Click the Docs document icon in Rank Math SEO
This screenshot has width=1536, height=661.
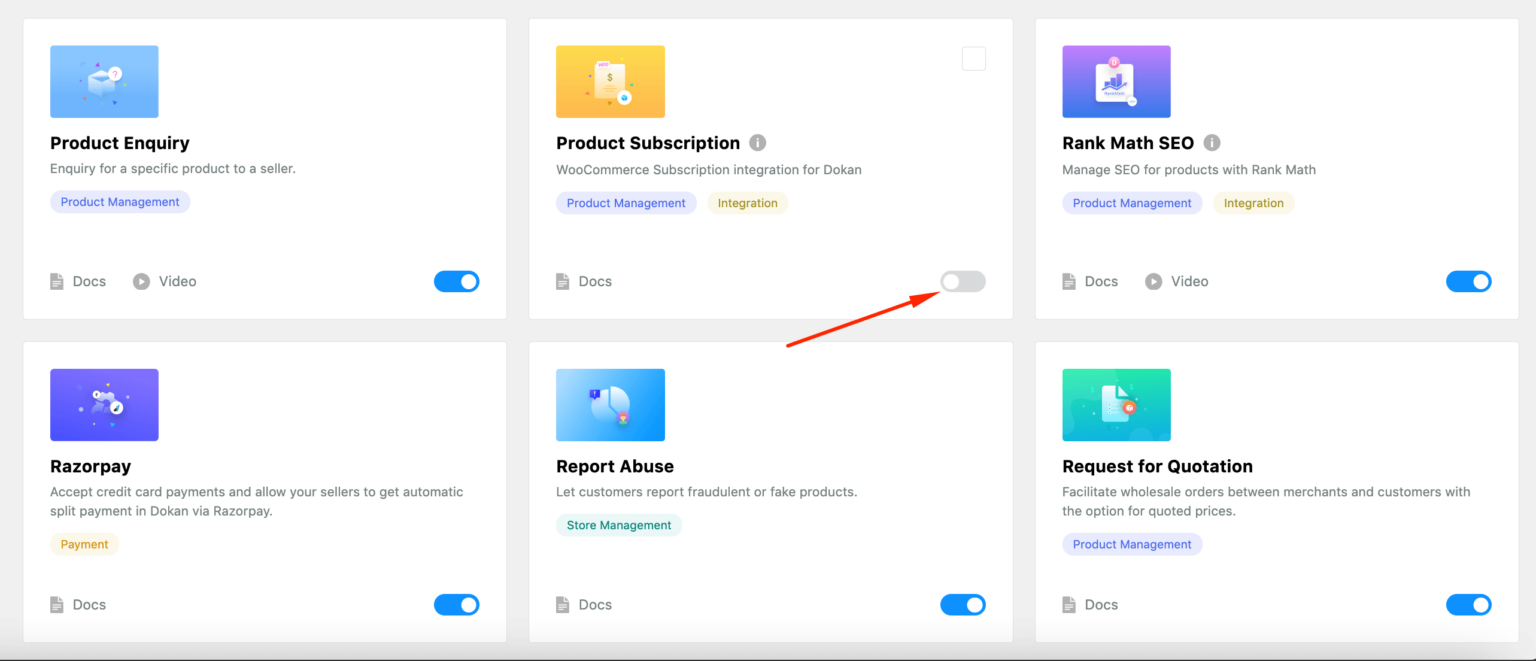pyautogui.click(x=1069, y=282)
